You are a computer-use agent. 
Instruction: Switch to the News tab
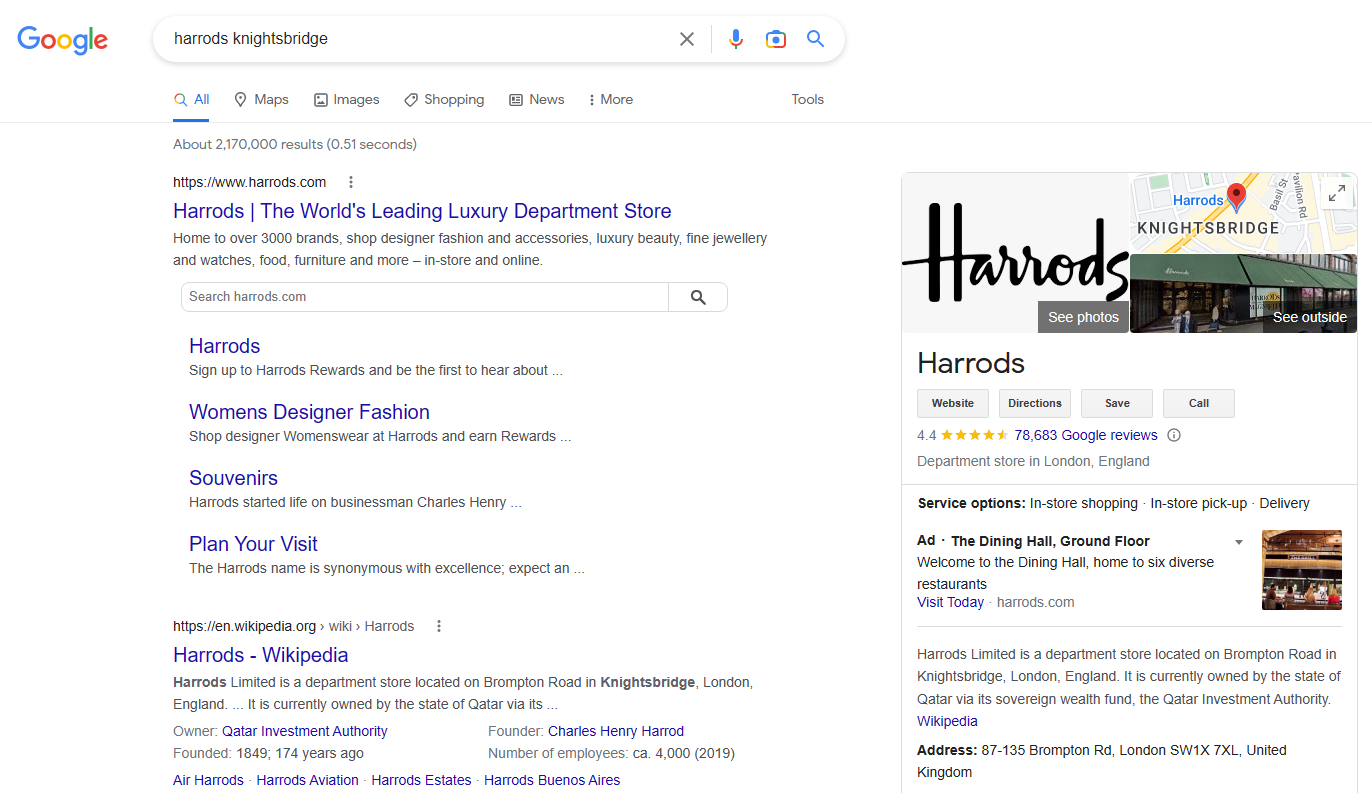tap(537, 99)
